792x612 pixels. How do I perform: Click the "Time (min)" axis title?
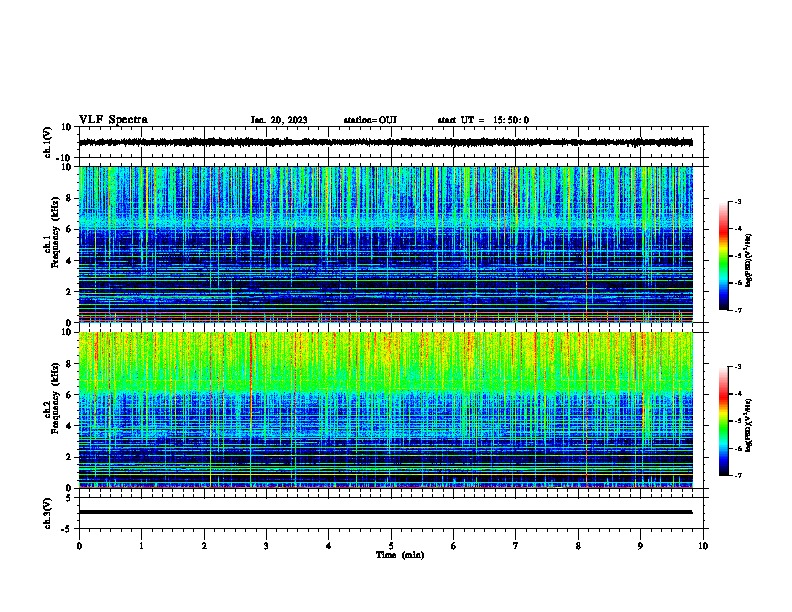(x=400, y=555)
